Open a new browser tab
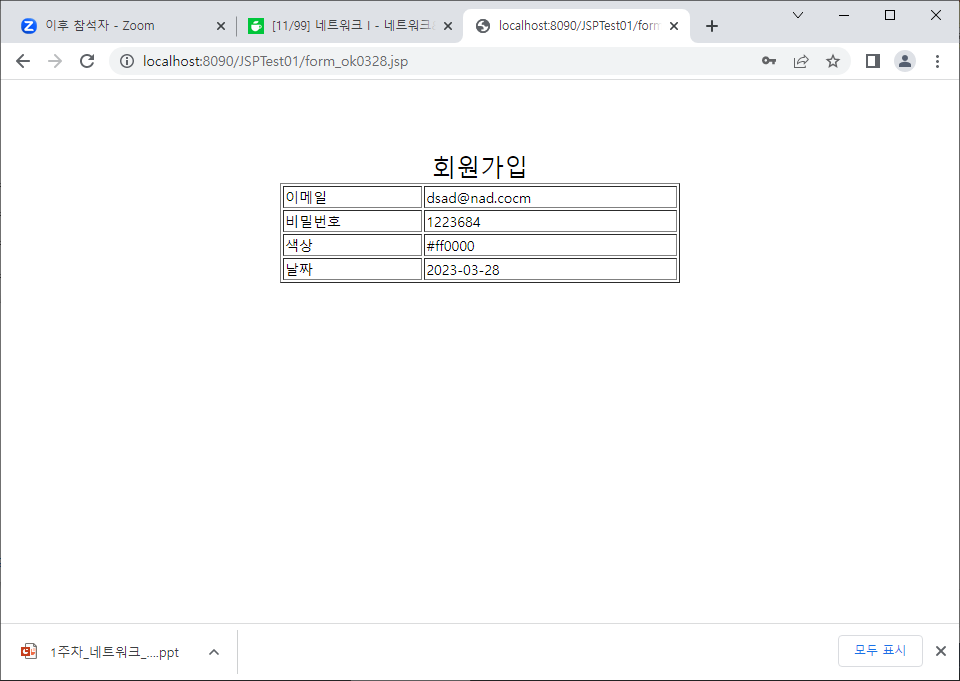The image size is (960, 681). (711, 26)
